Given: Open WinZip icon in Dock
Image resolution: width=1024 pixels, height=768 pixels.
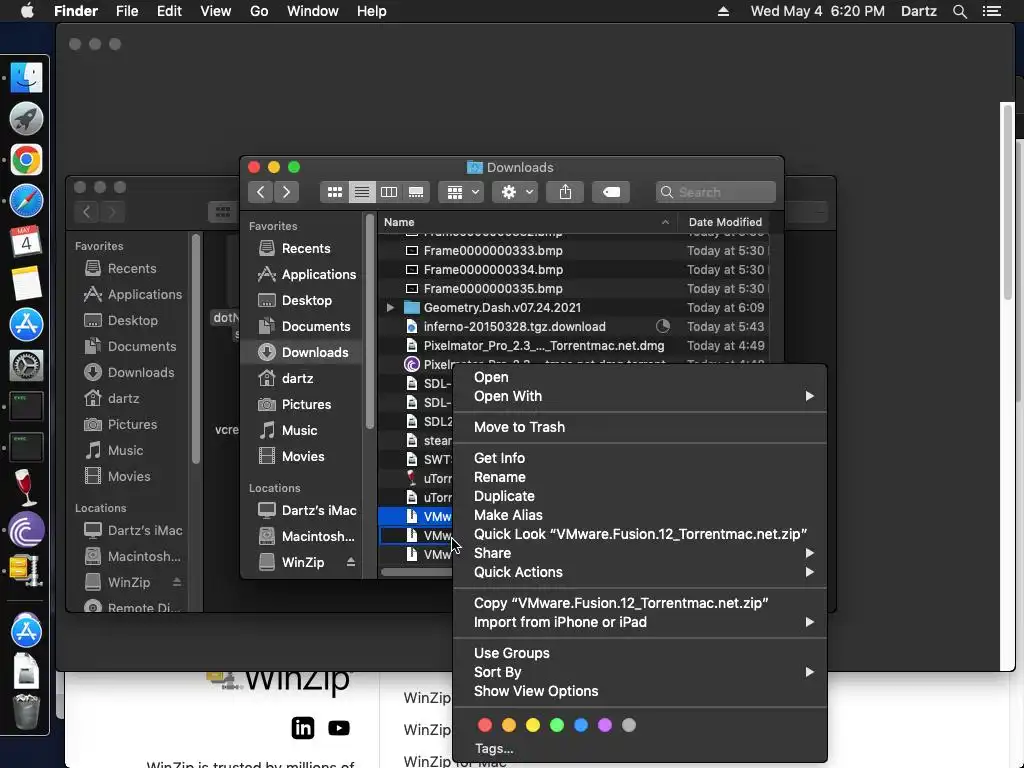Looking at the screenshot, I should click(x=26, y=570).
